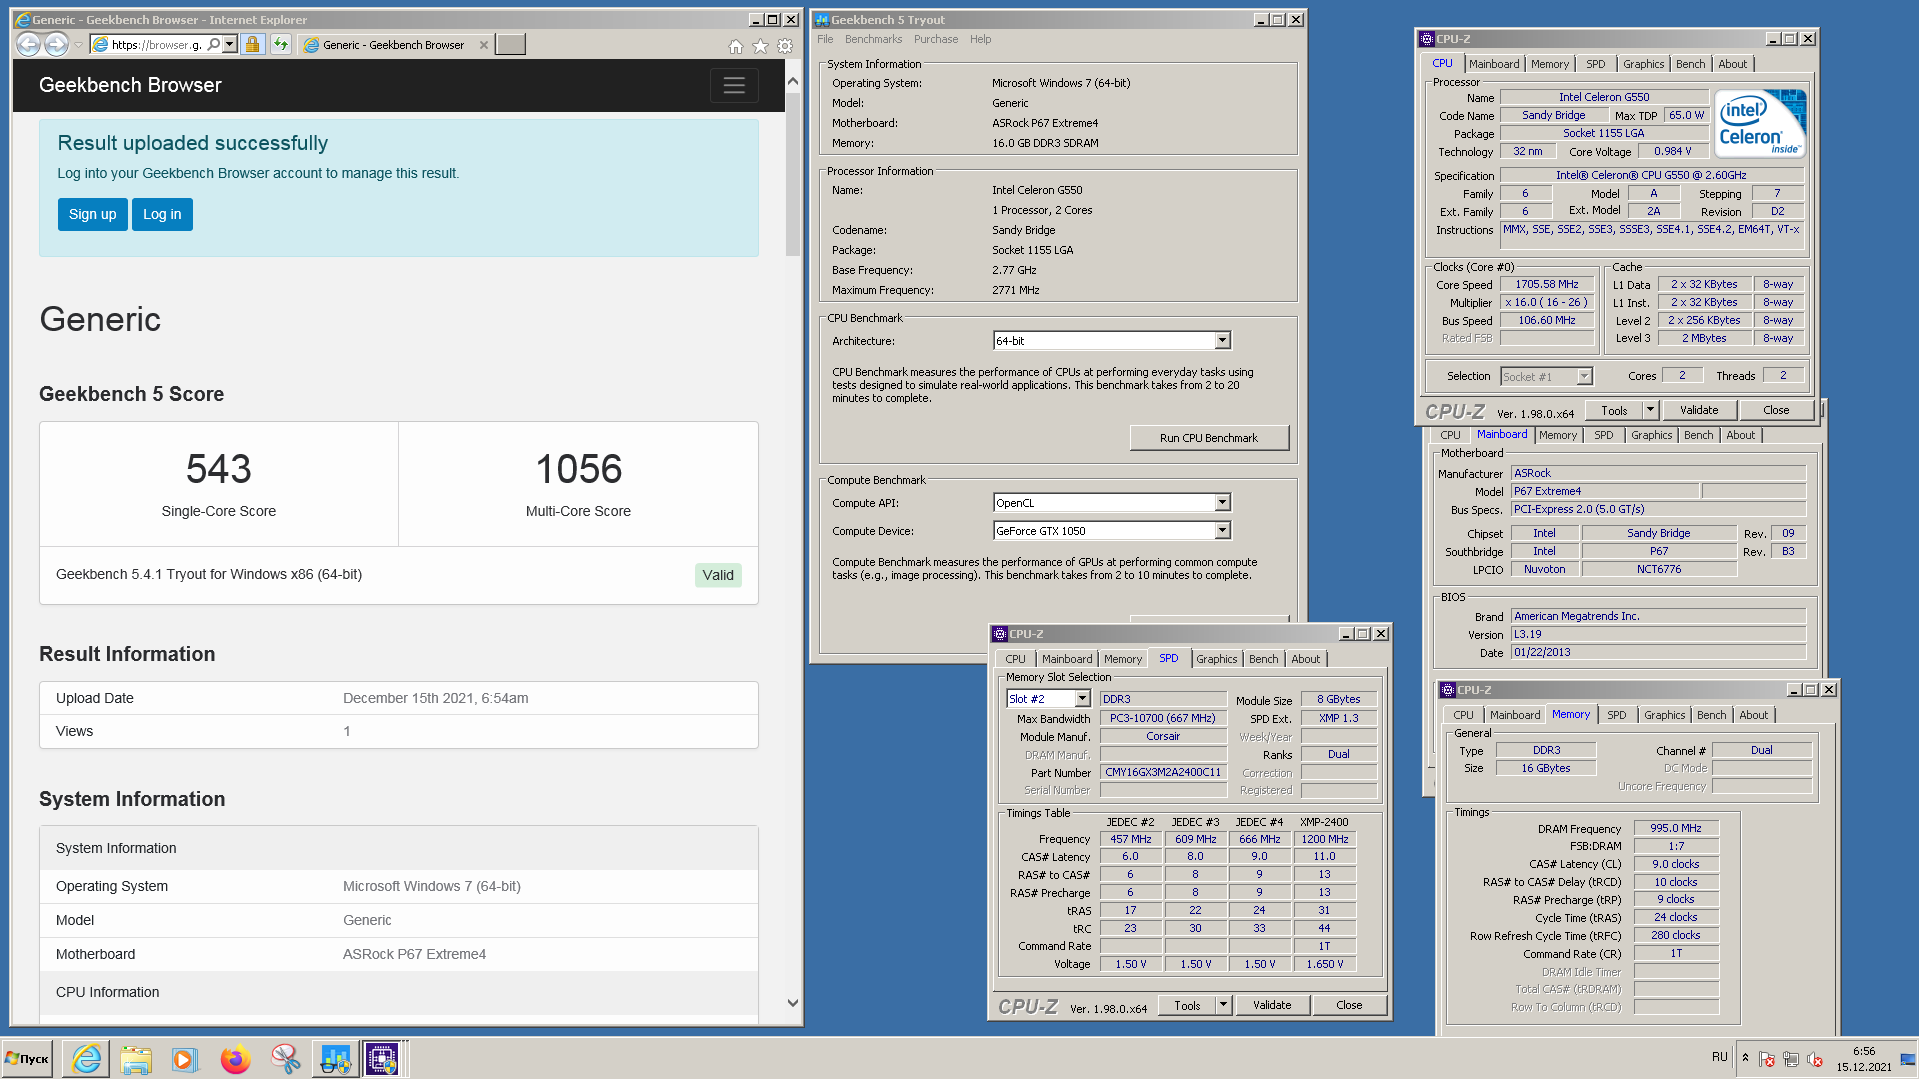Open volume speaker icon in tray
This screenshot has width=1919, height=1079.
pyautogui.click(x=1815, y=1059)
